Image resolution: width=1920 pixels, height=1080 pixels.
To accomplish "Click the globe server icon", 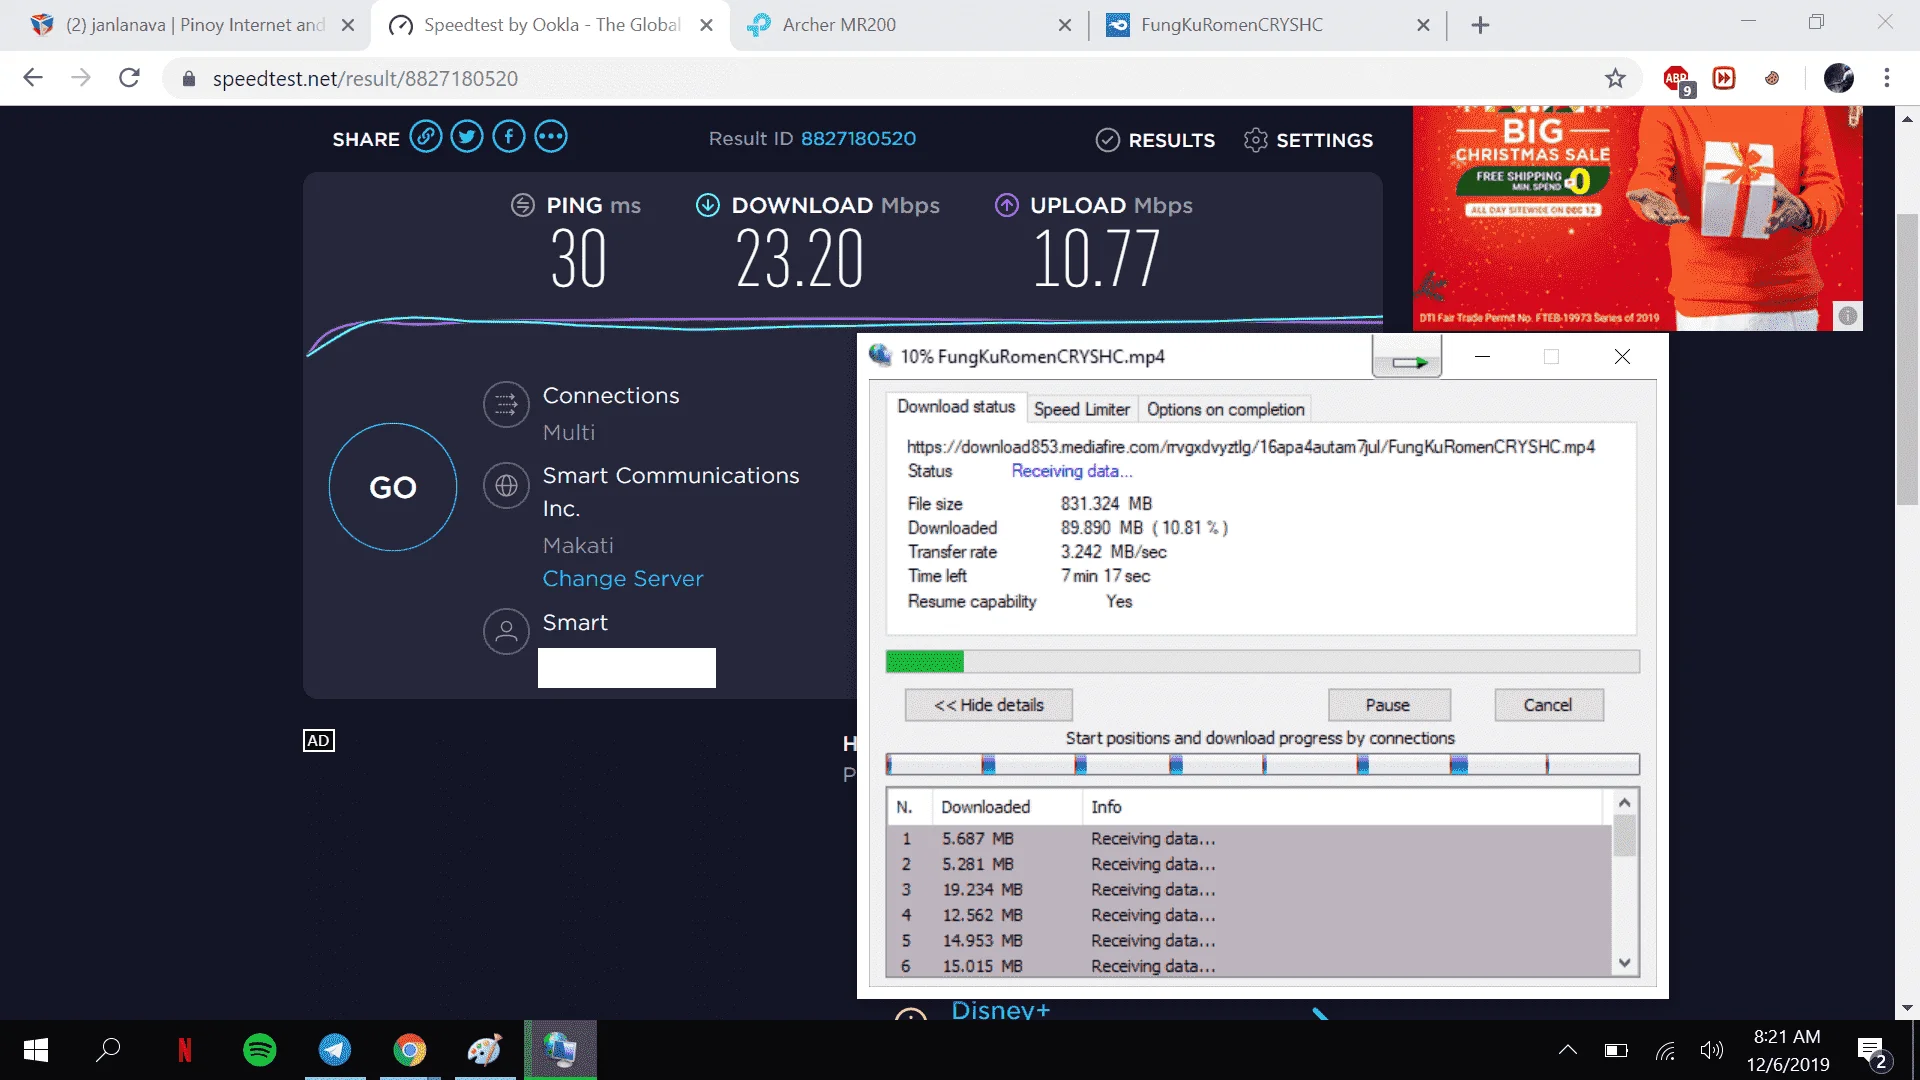I will tap(506, 486).
